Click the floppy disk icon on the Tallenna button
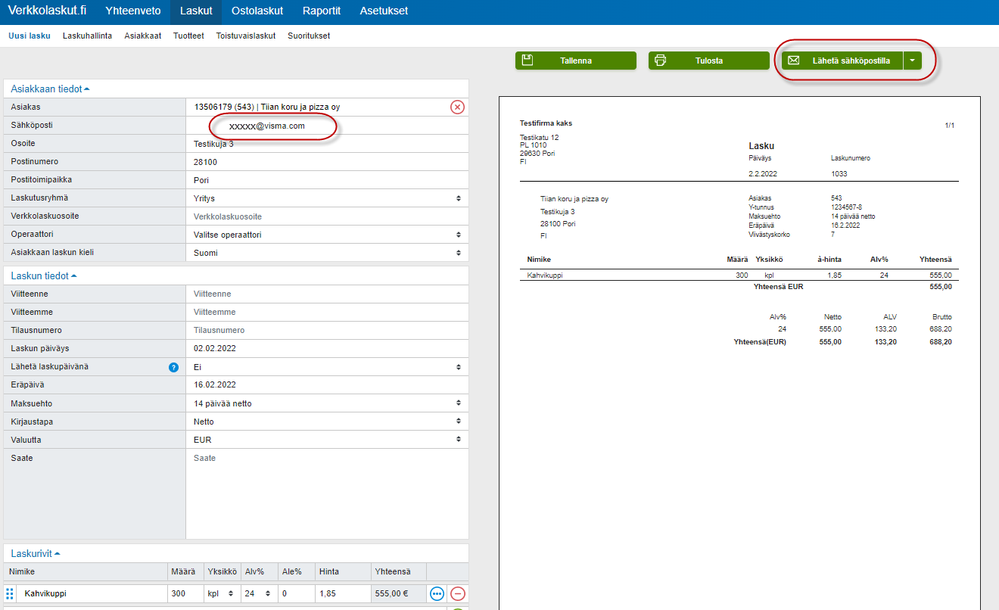This screenshot has height=610, width=999. click(527, 60)
